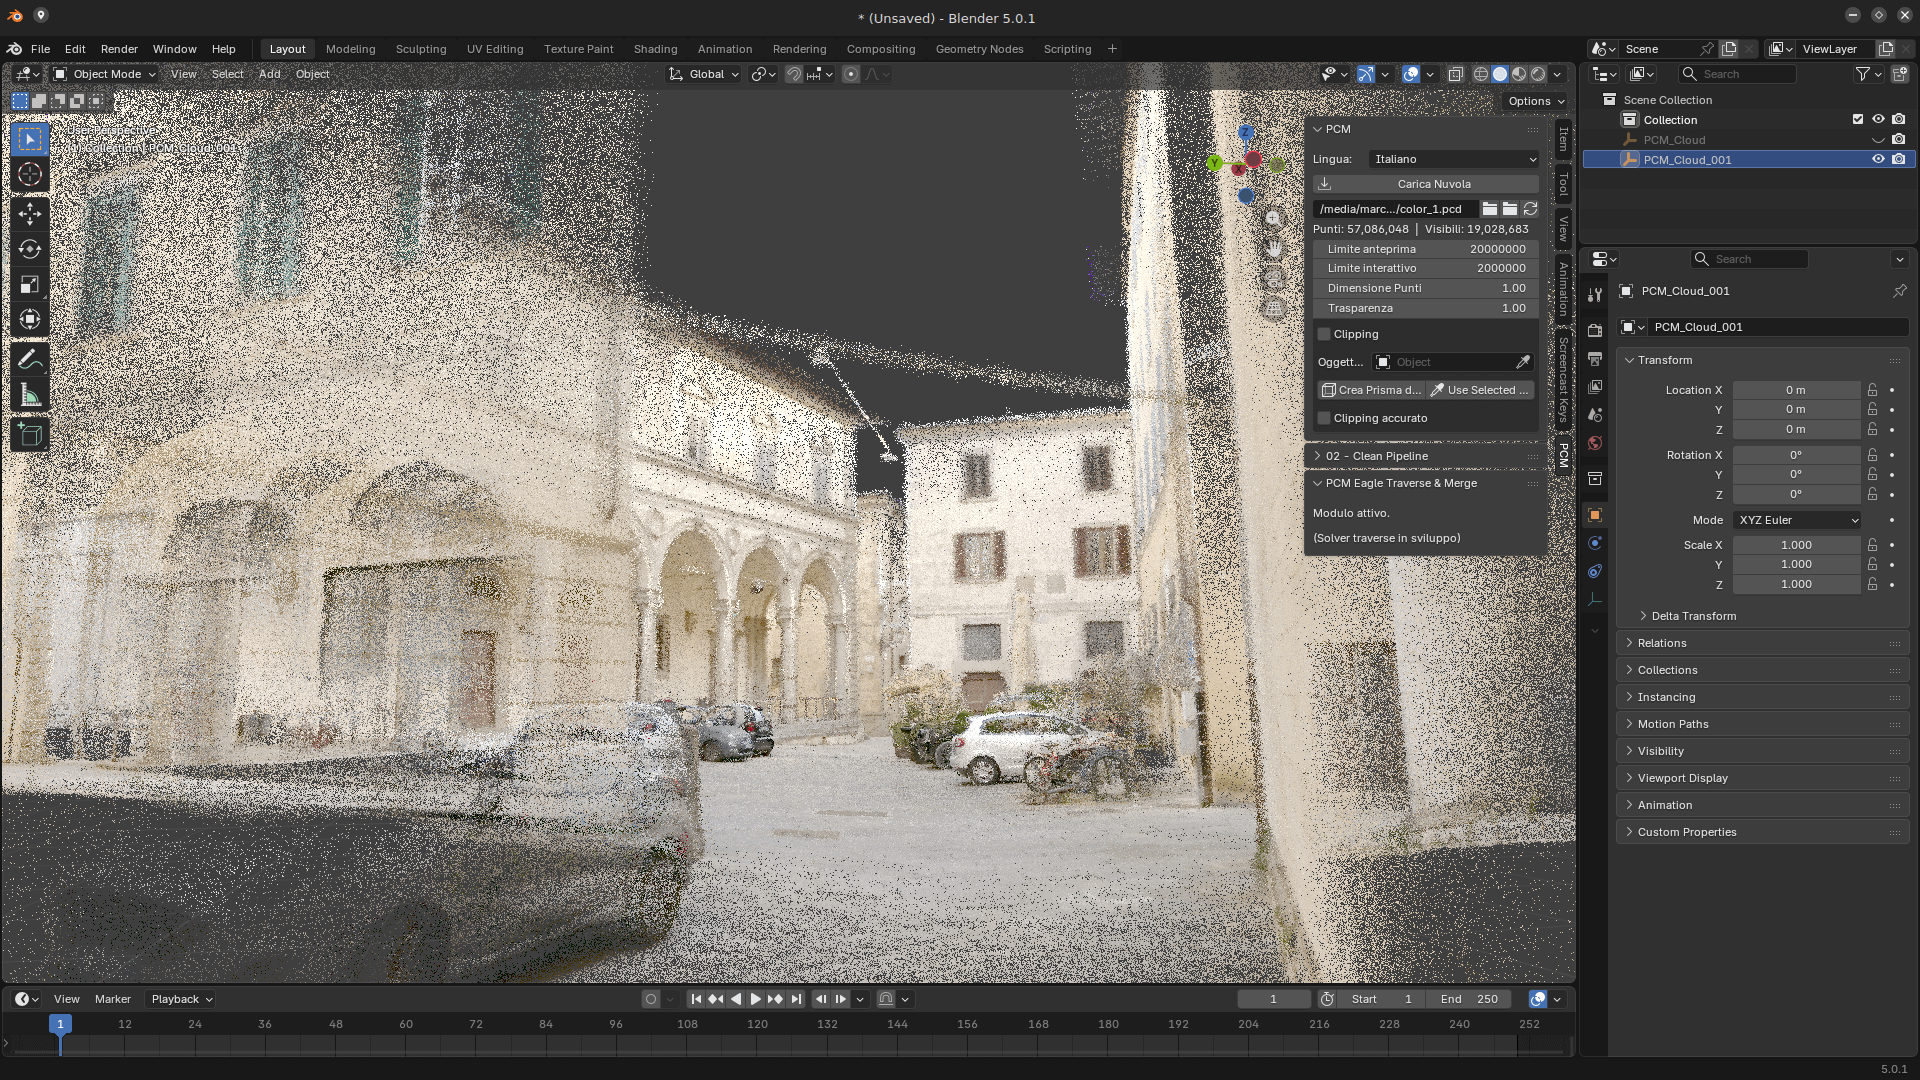This screenshot has height=1080, width=1920.
Task: Open the Global transform orientation dropdown
Action: [x=705, y=74]
